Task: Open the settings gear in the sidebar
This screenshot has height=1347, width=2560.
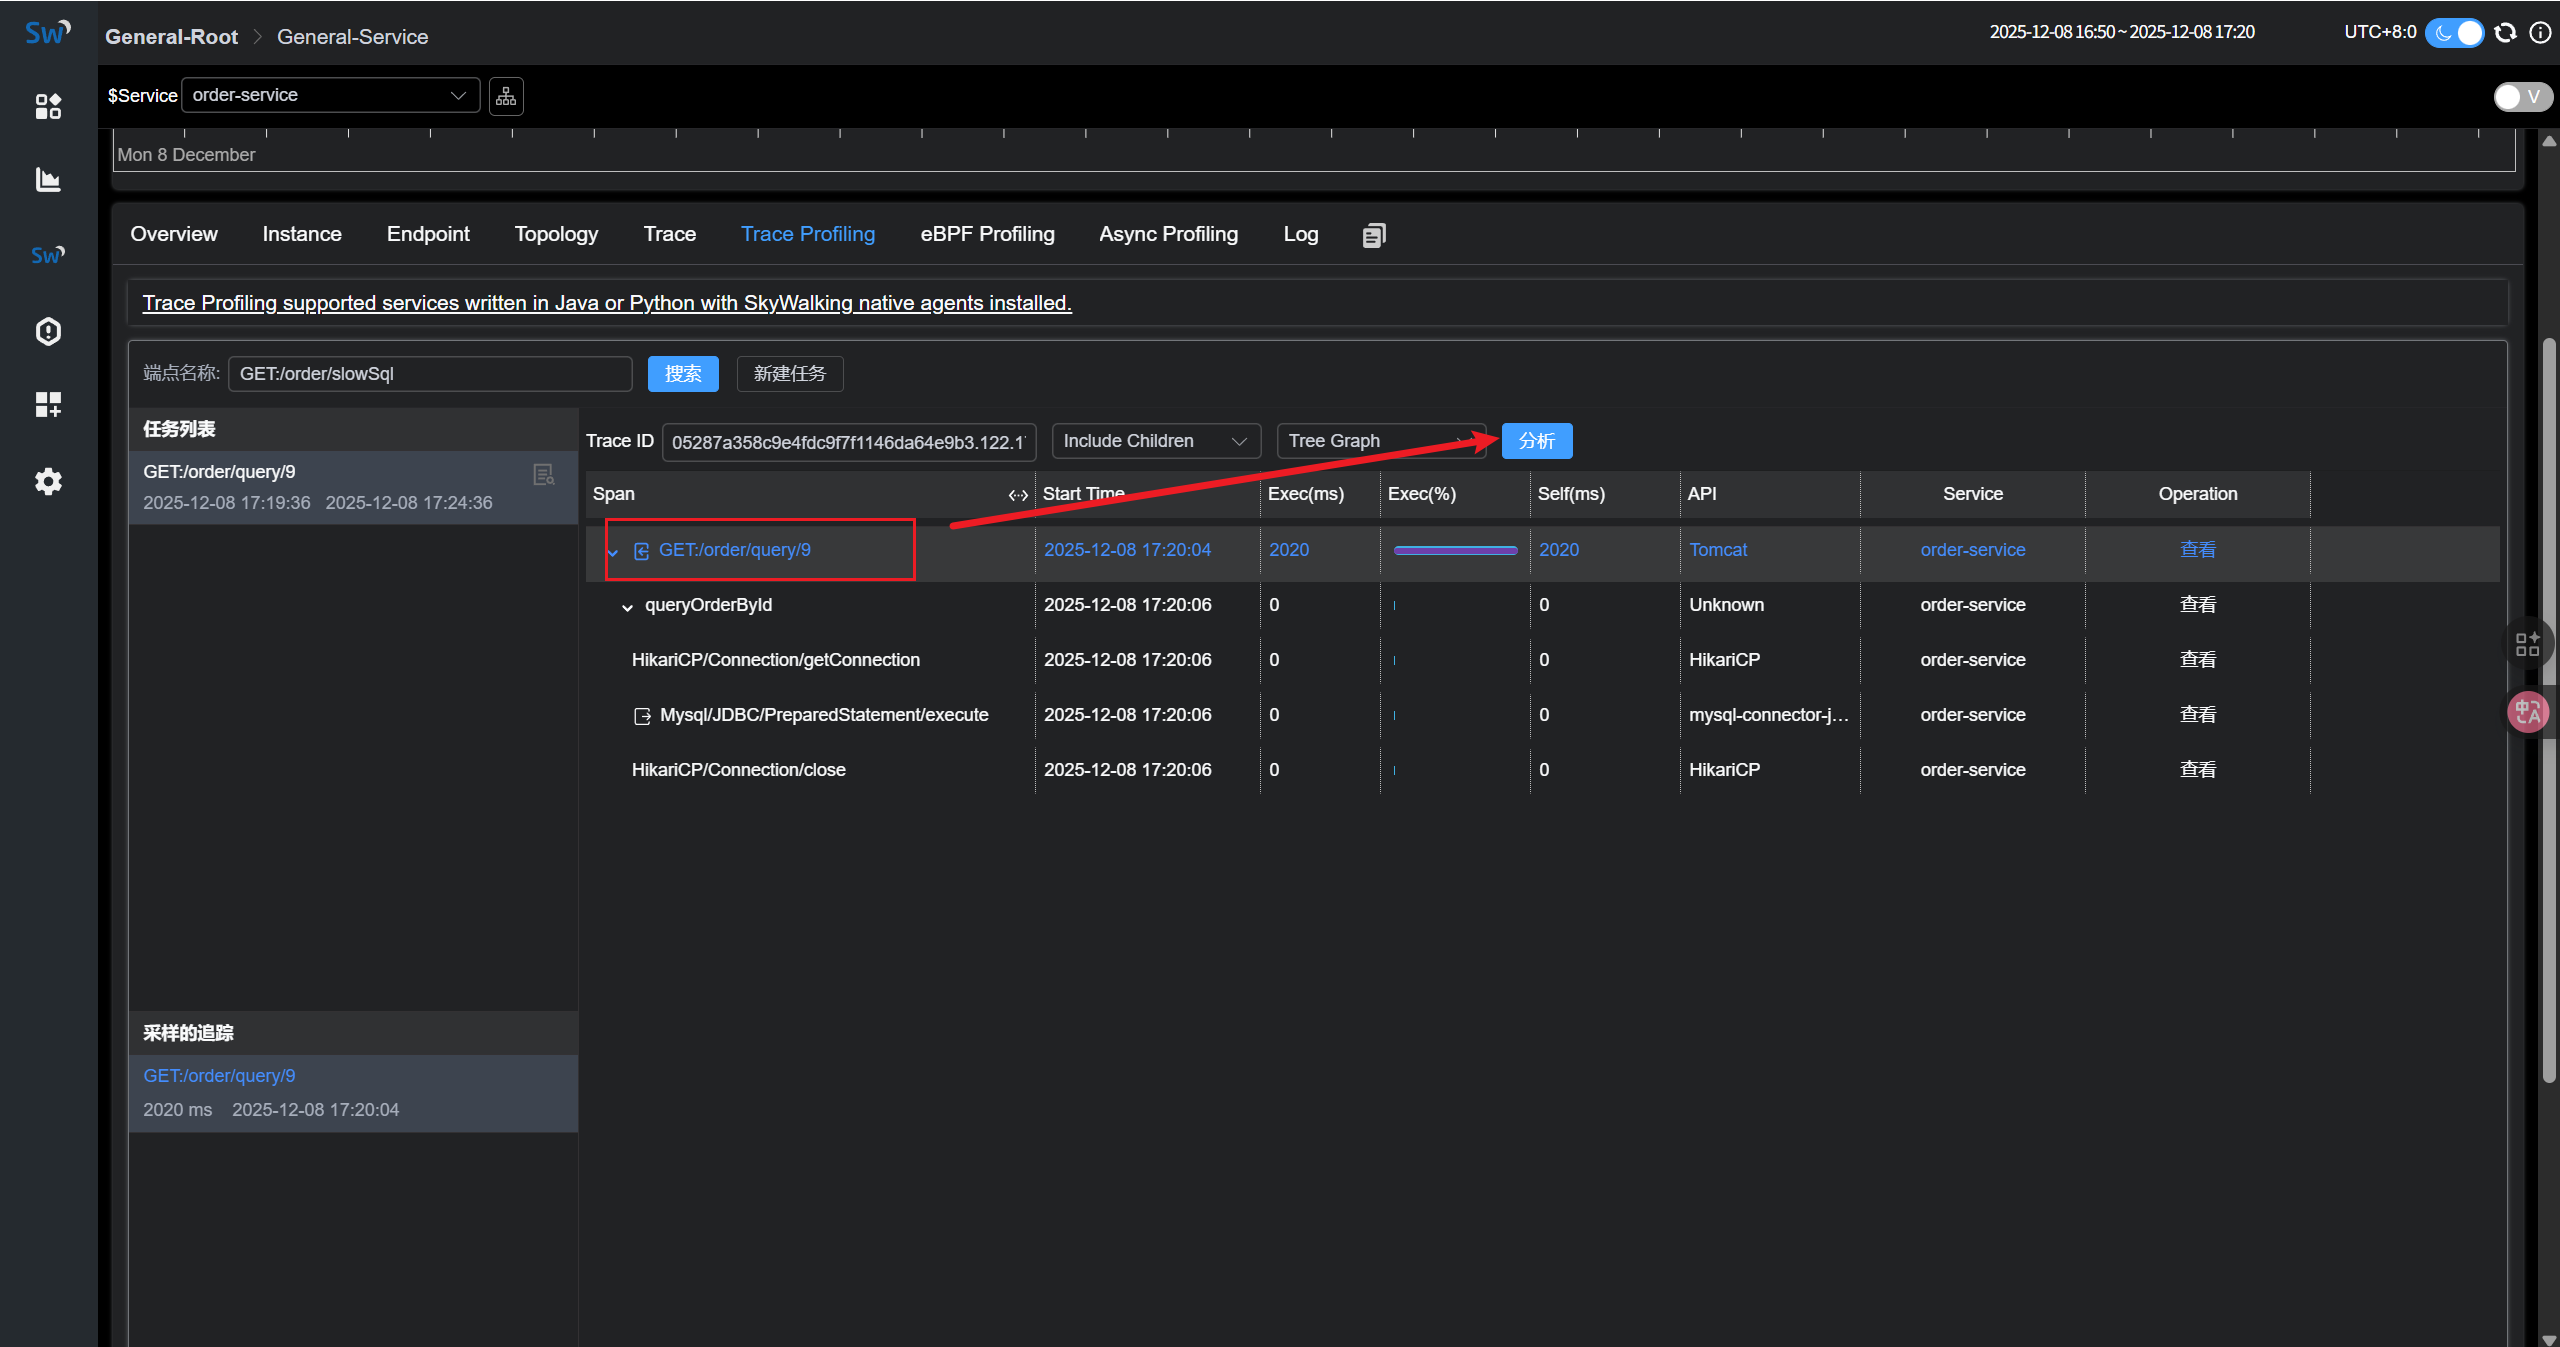Action: (x=48, y=482)
